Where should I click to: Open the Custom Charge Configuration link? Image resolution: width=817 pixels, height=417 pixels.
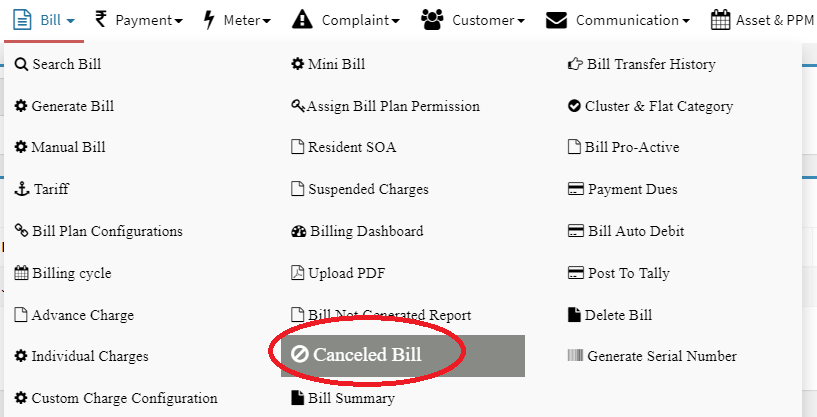pos(124,398)
